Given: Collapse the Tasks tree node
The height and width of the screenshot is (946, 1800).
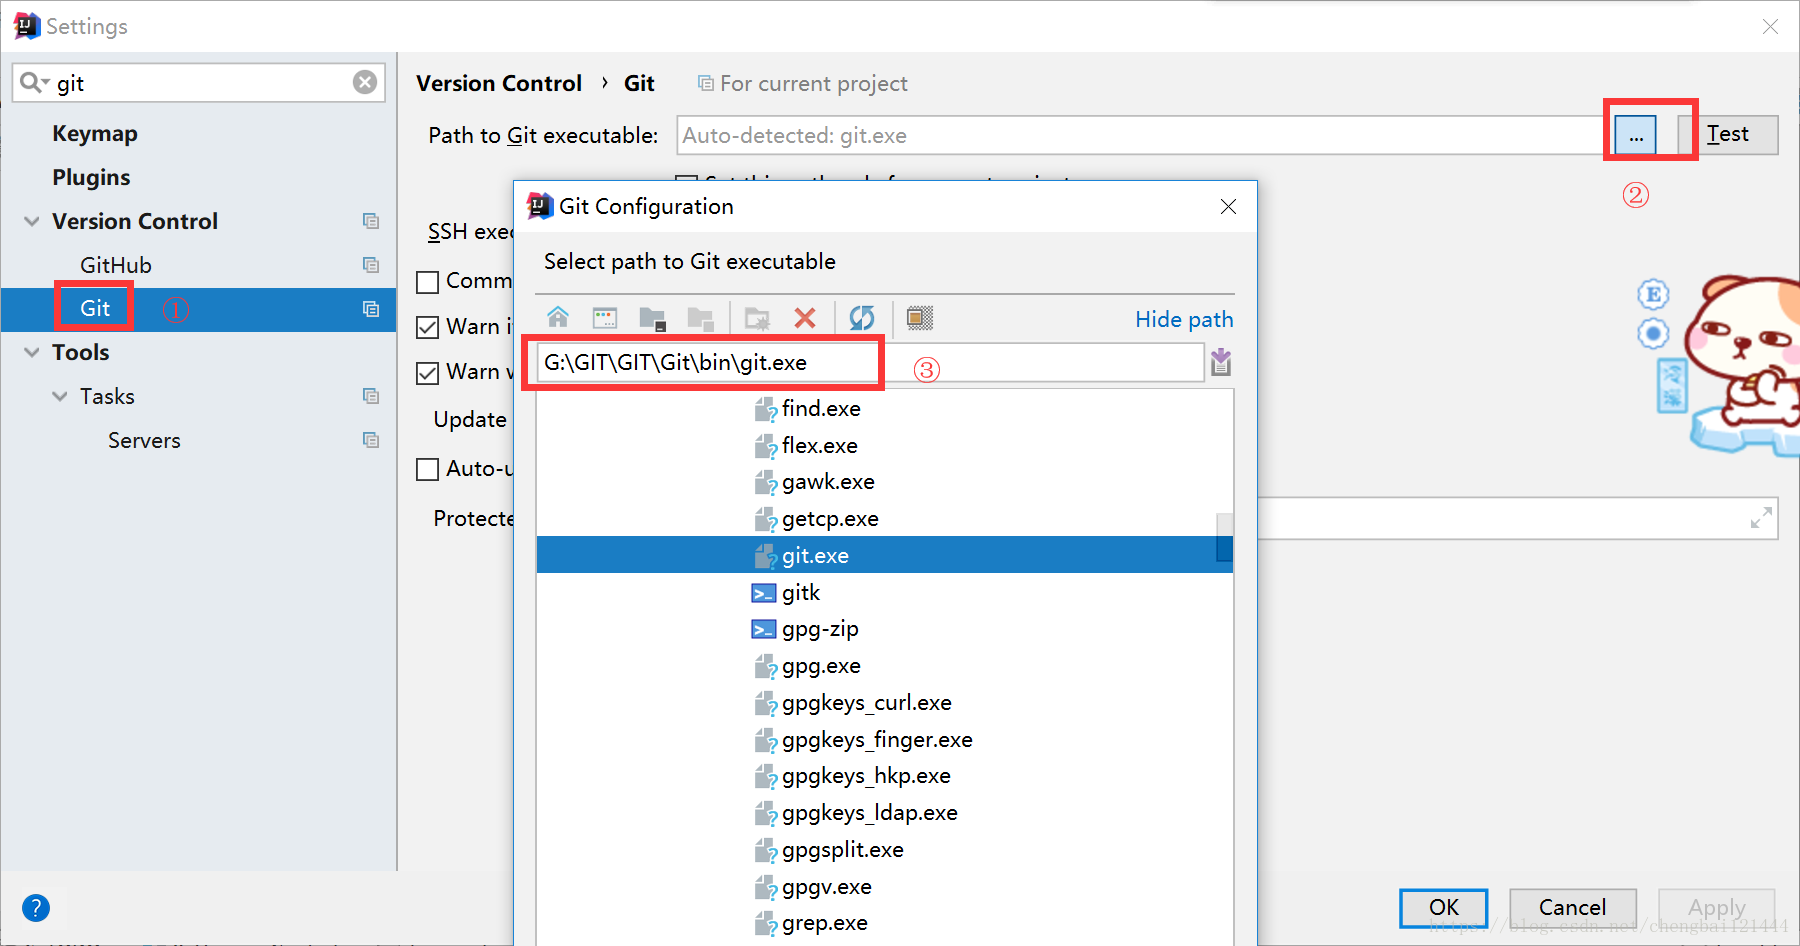Looking at the screenshot, I should [x=60, y=396].
